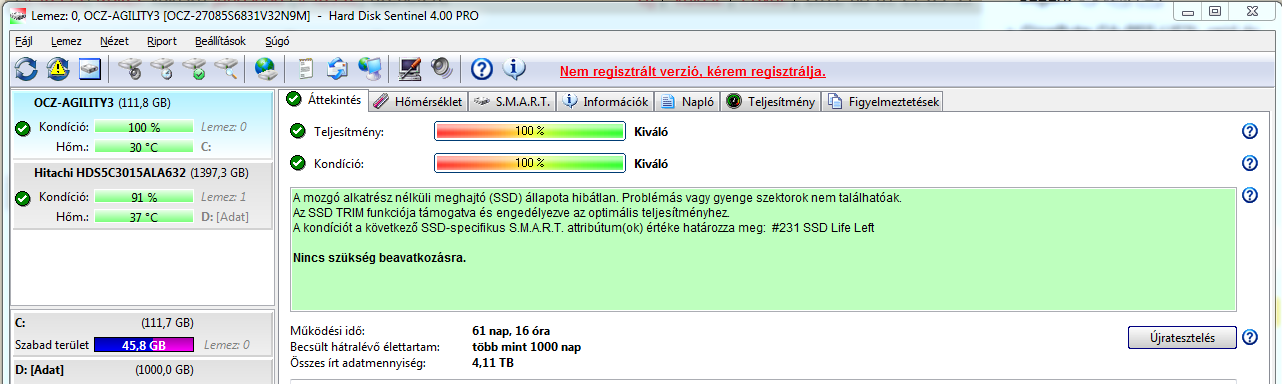Click the 'Nem regisztrált verzió' registration link
The height and width of the screenshot is (384, 1282).
[692, 71]
